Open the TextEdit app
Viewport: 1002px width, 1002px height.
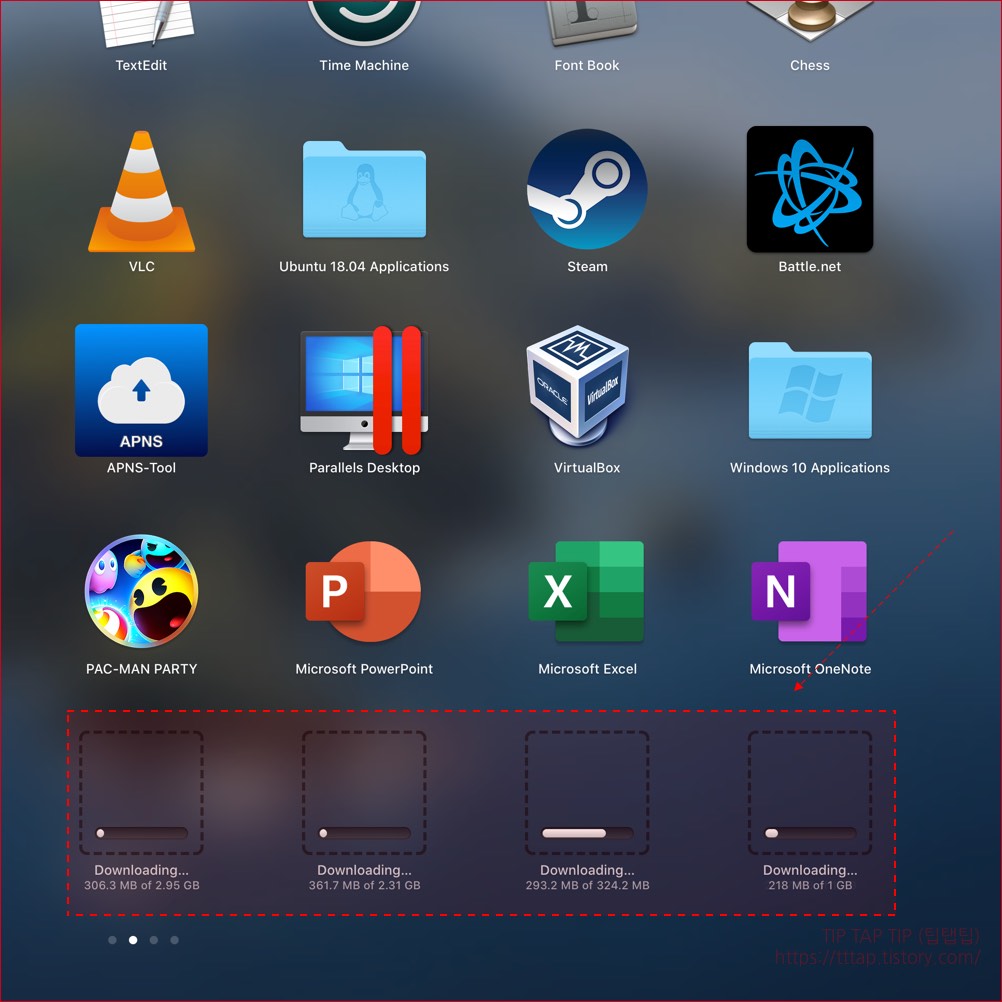[146, 24]
